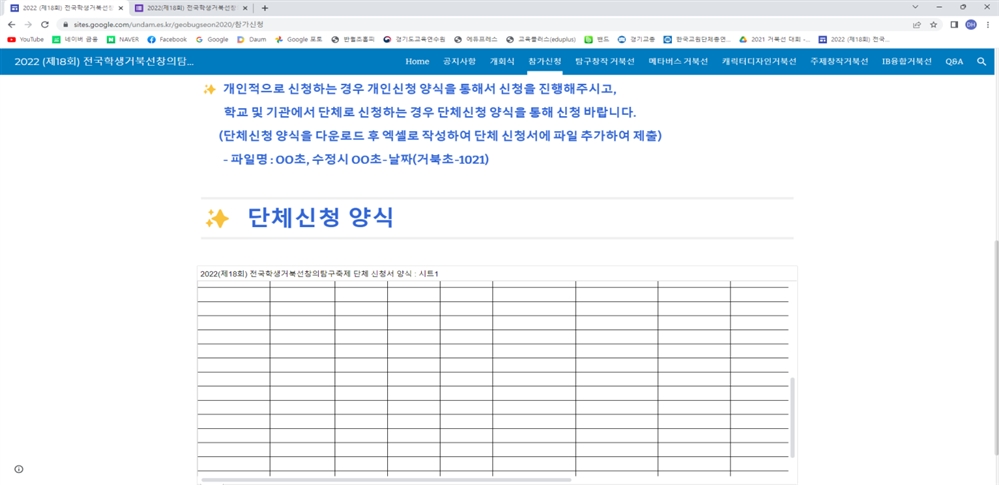Screen dimensions: 999x485
Task: Click the site title 2022 (제18회) 전국학생거북선창의탐
Action: (x=104, y=61)
